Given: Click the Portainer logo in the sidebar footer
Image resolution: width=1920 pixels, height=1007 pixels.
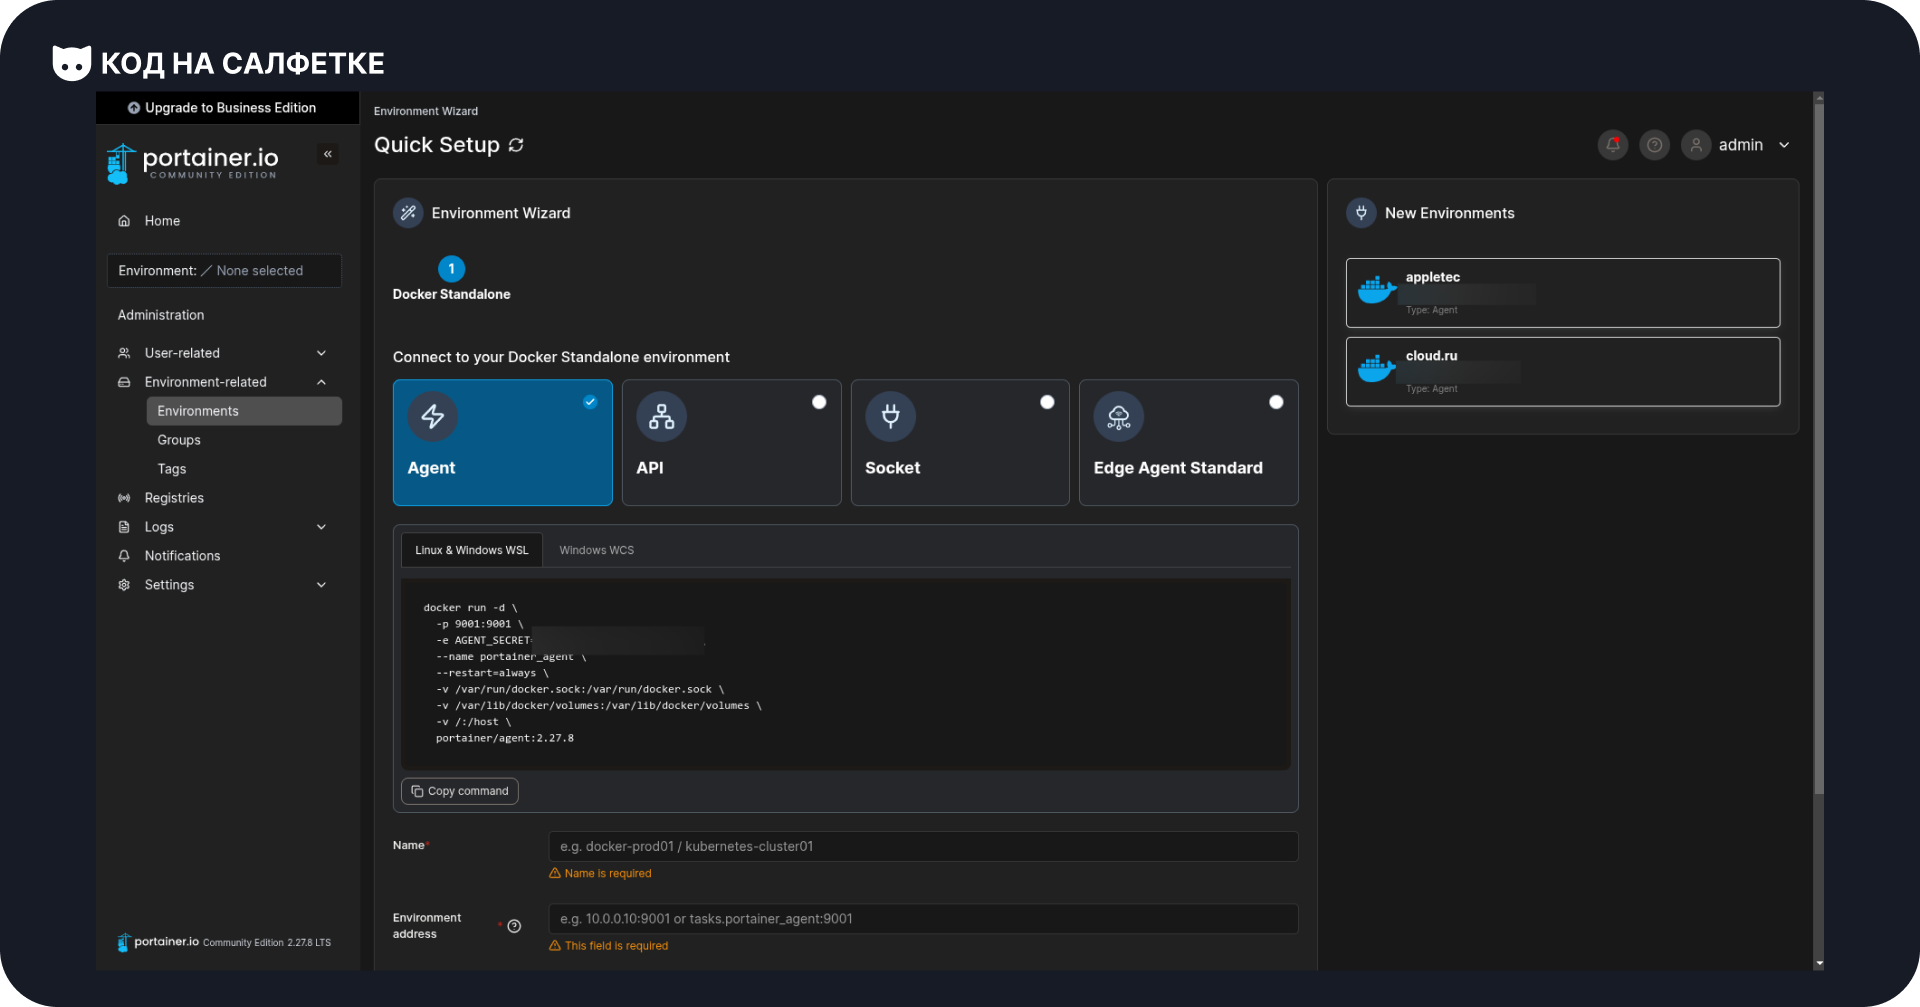Looking at the screenshot, I should (x=158, y=942).
